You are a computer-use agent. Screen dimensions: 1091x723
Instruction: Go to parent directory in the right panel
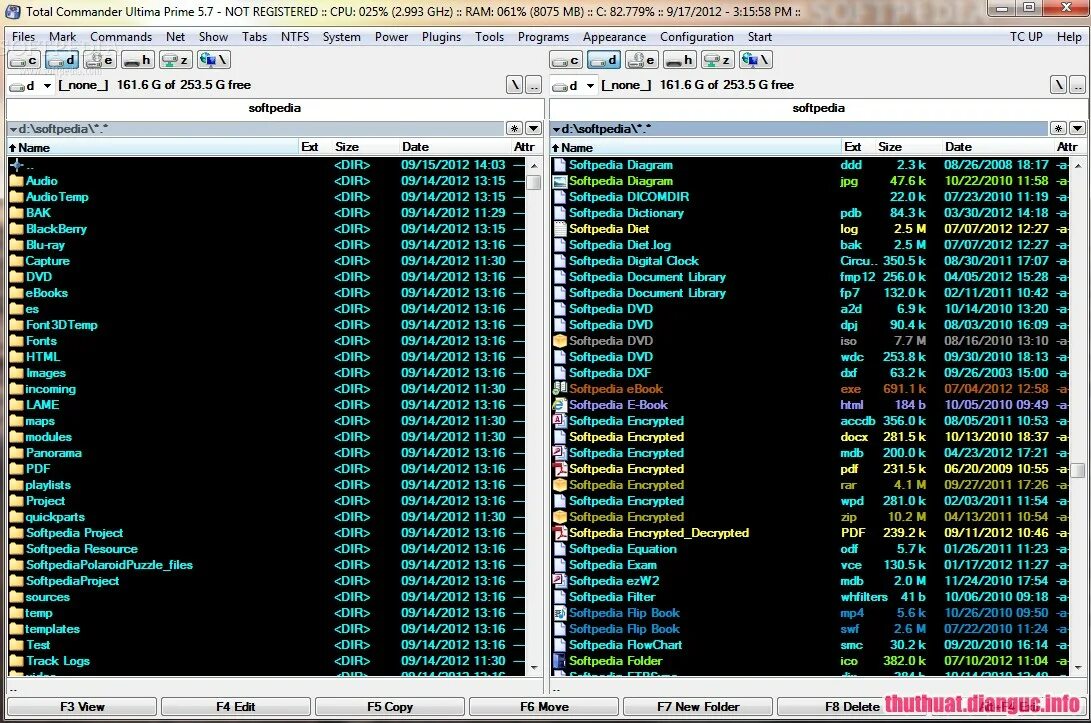click(1076, 85)
